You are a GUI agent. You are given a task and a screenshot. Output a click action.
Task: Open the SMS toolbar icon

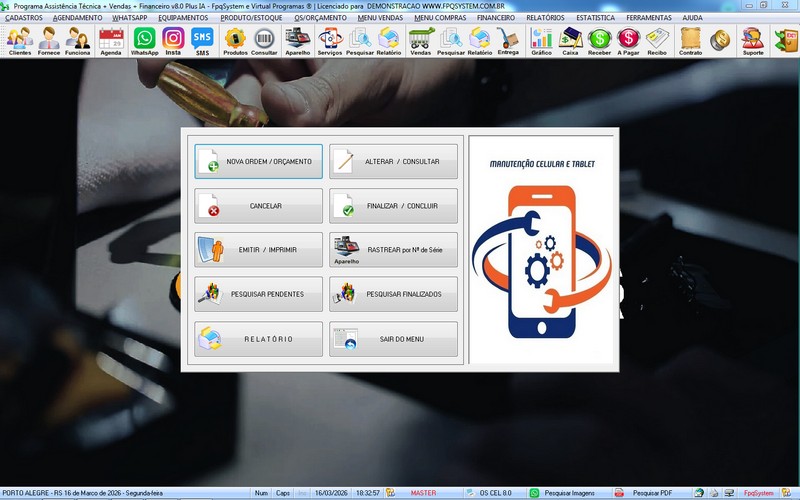pos(203,41)
